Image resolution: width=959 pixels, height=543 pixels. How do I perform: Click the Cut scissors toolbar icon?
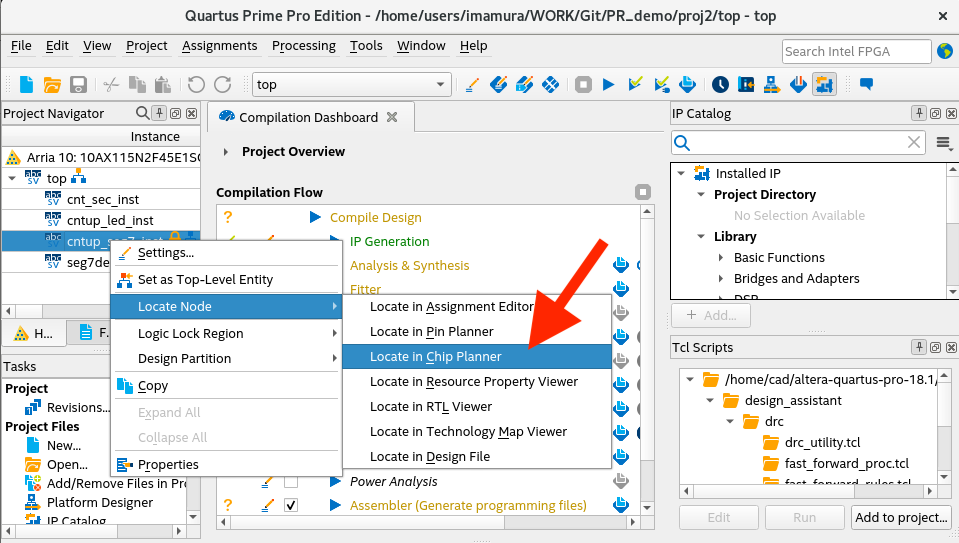click(x=111, y=84)
